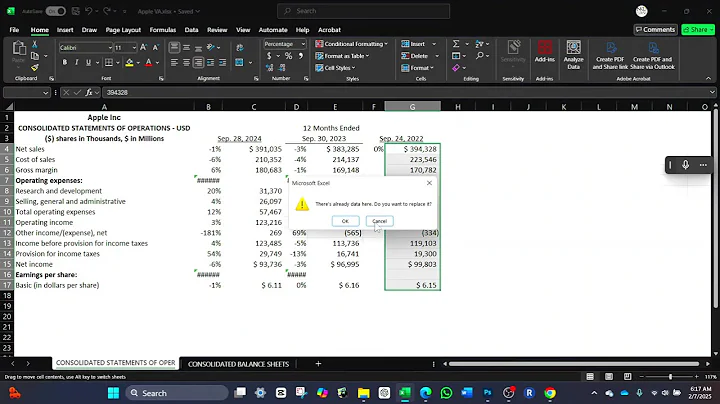Click the Wrap Text icon
720x404 pixels.
click(240, 47)
